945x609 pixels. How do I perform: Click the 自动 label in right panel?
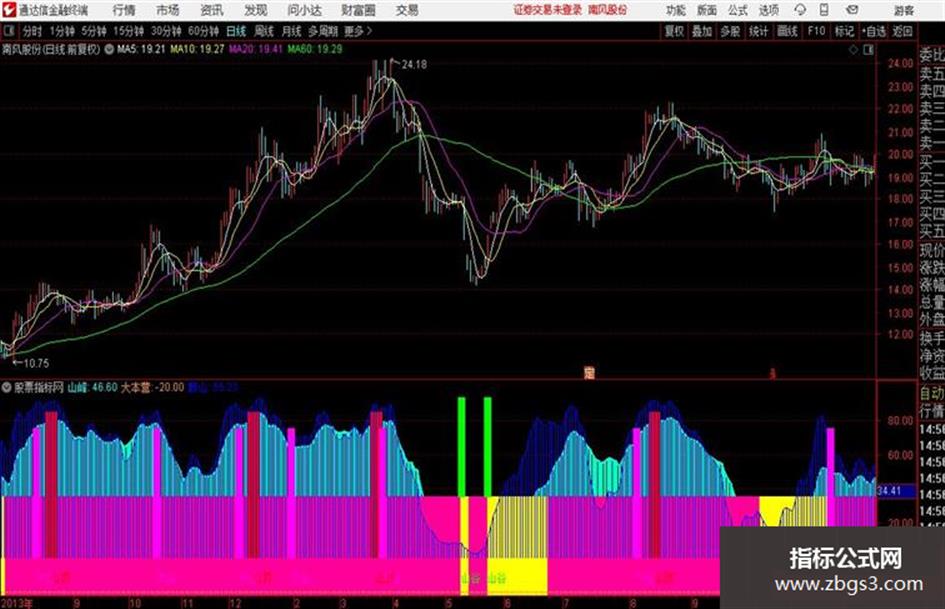[931, 394]
